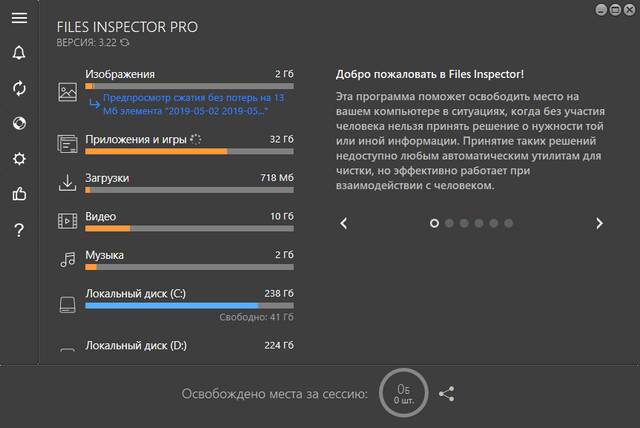
Task: Go to previous welcome slide arrow
Action: 344,223
